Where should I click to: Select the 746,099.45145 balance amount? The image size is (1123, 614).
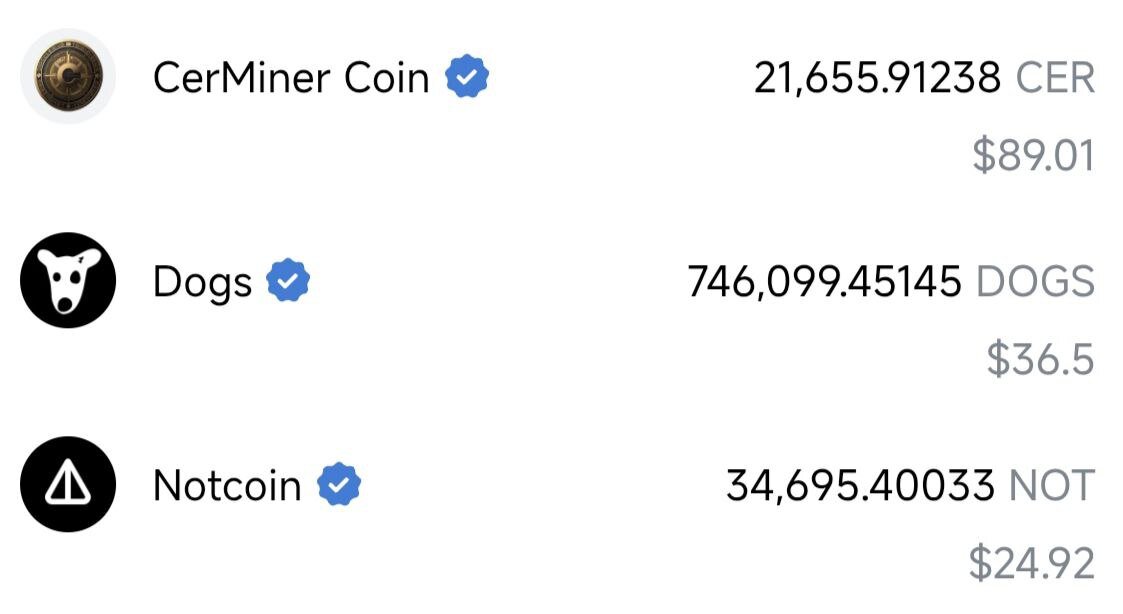(824, 282)
